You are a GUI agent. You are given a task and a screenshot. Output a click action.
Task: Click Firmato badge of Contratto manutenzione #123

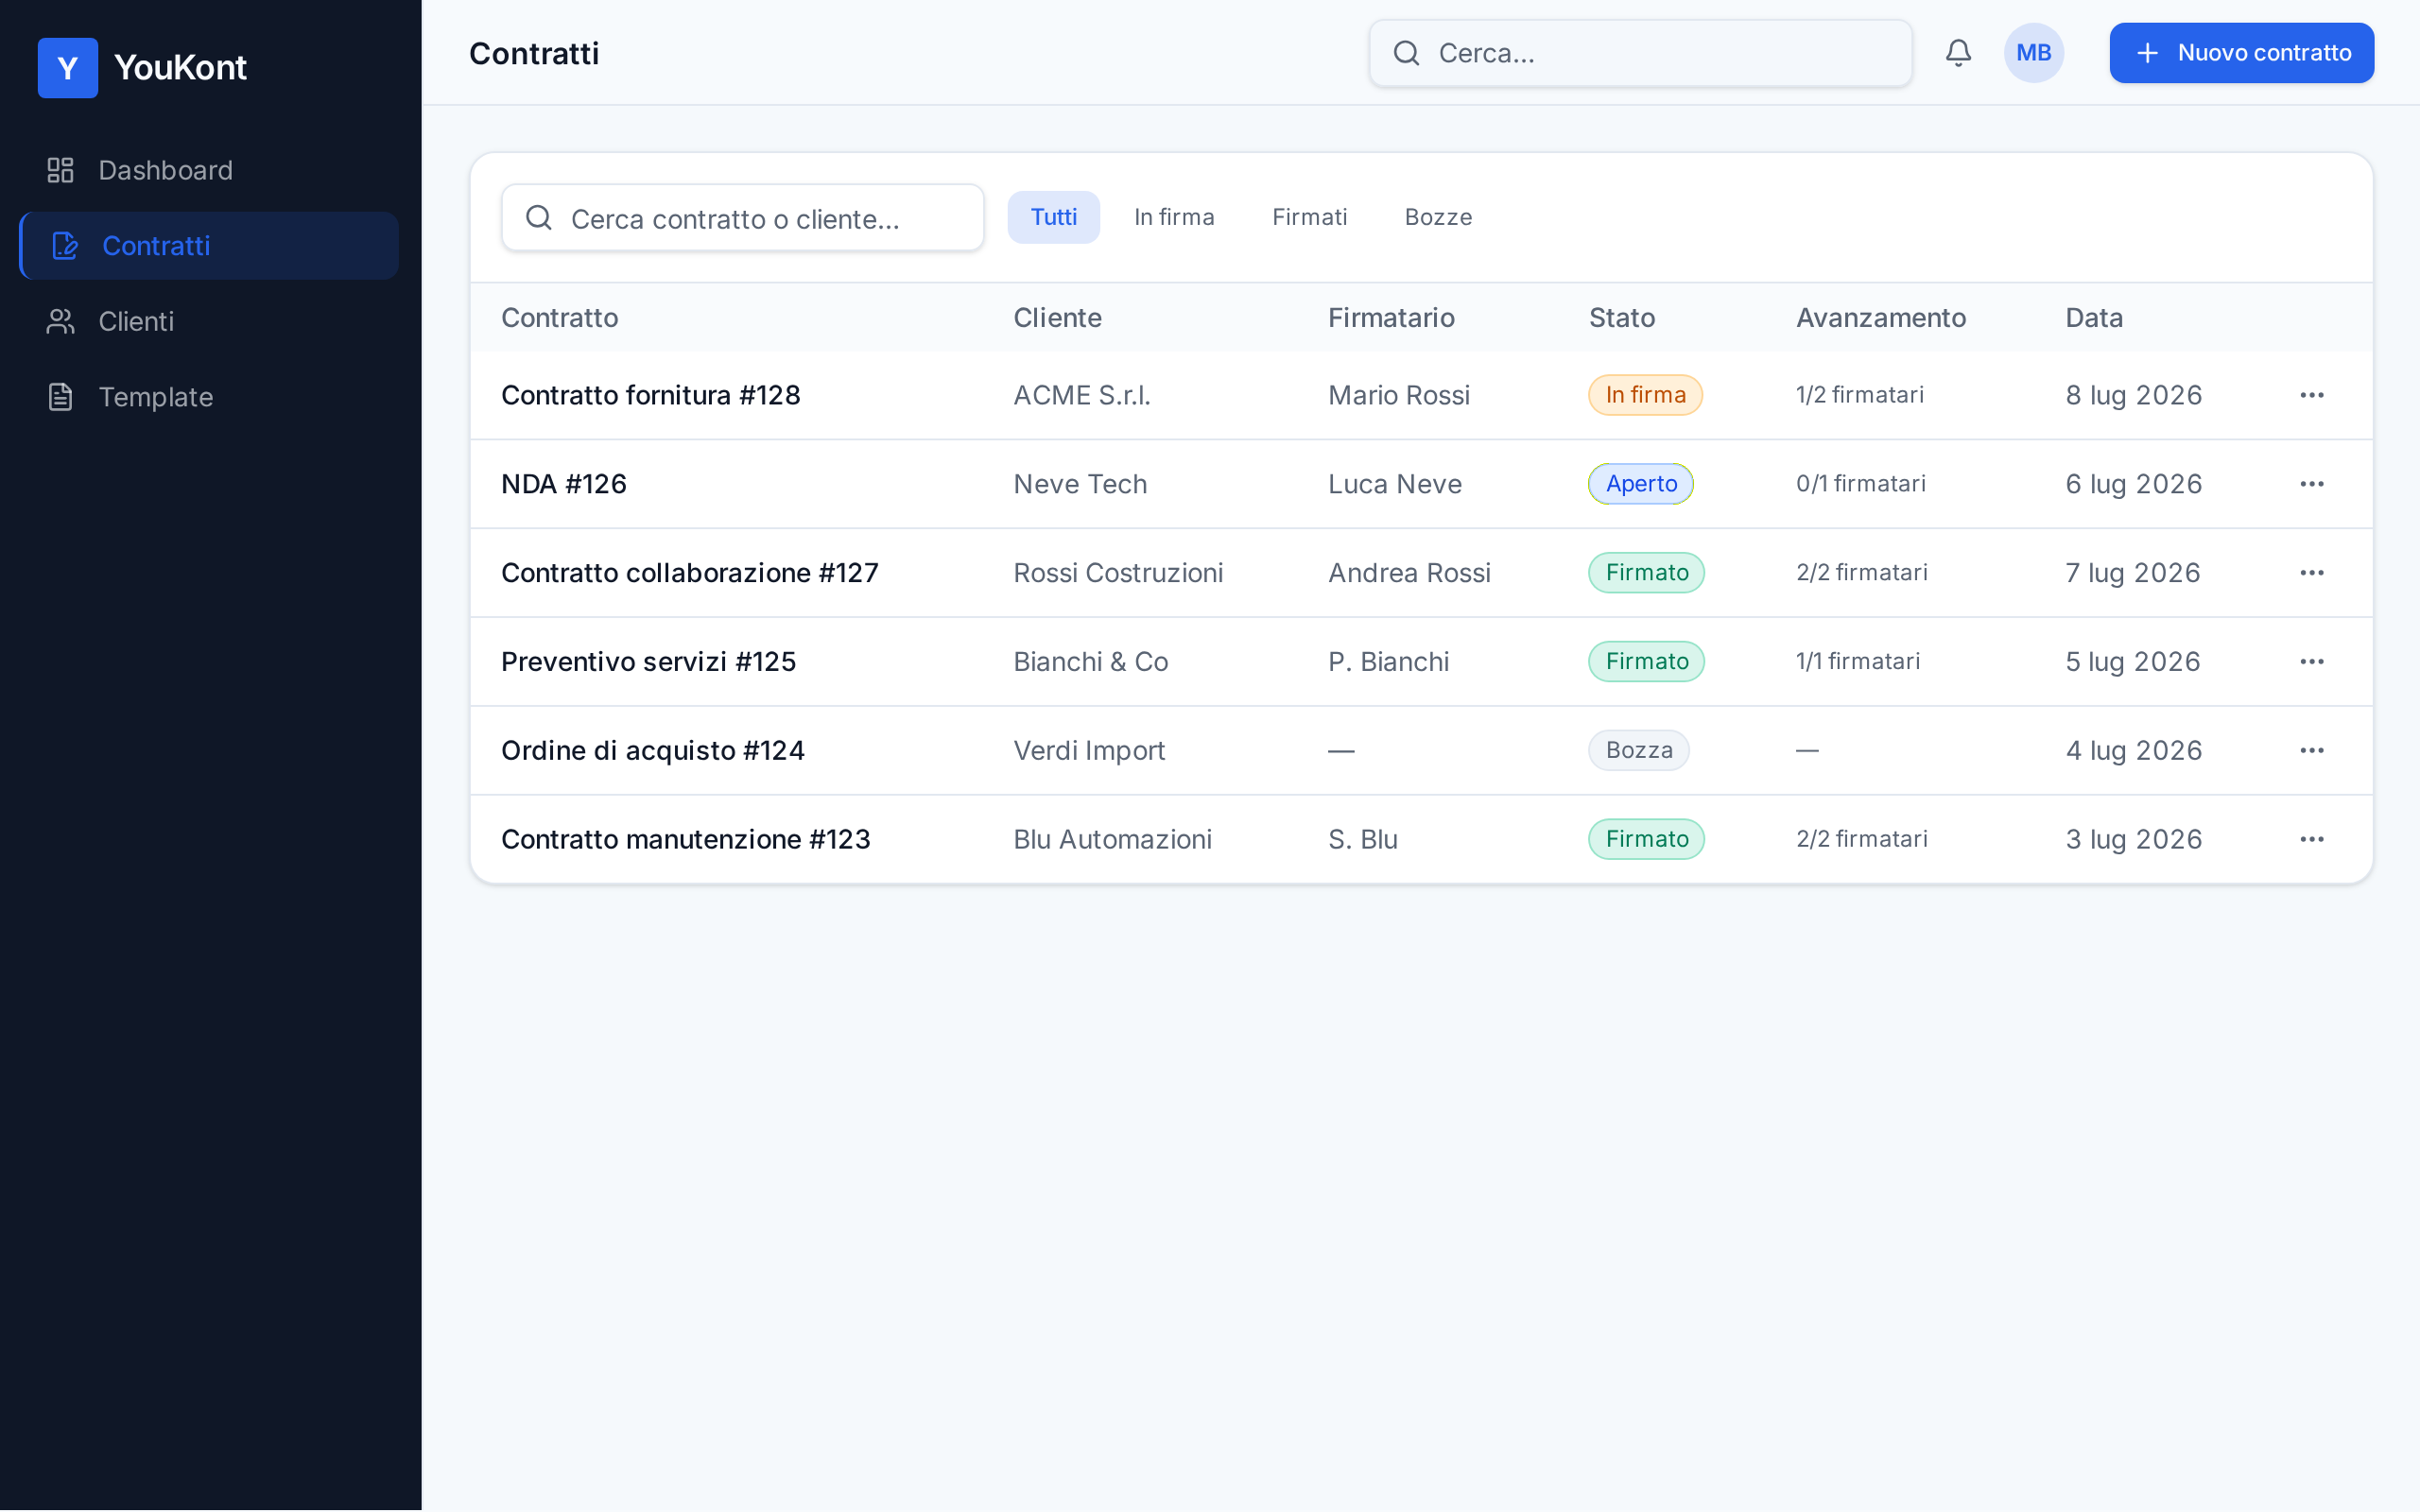tap(1646, 840)
